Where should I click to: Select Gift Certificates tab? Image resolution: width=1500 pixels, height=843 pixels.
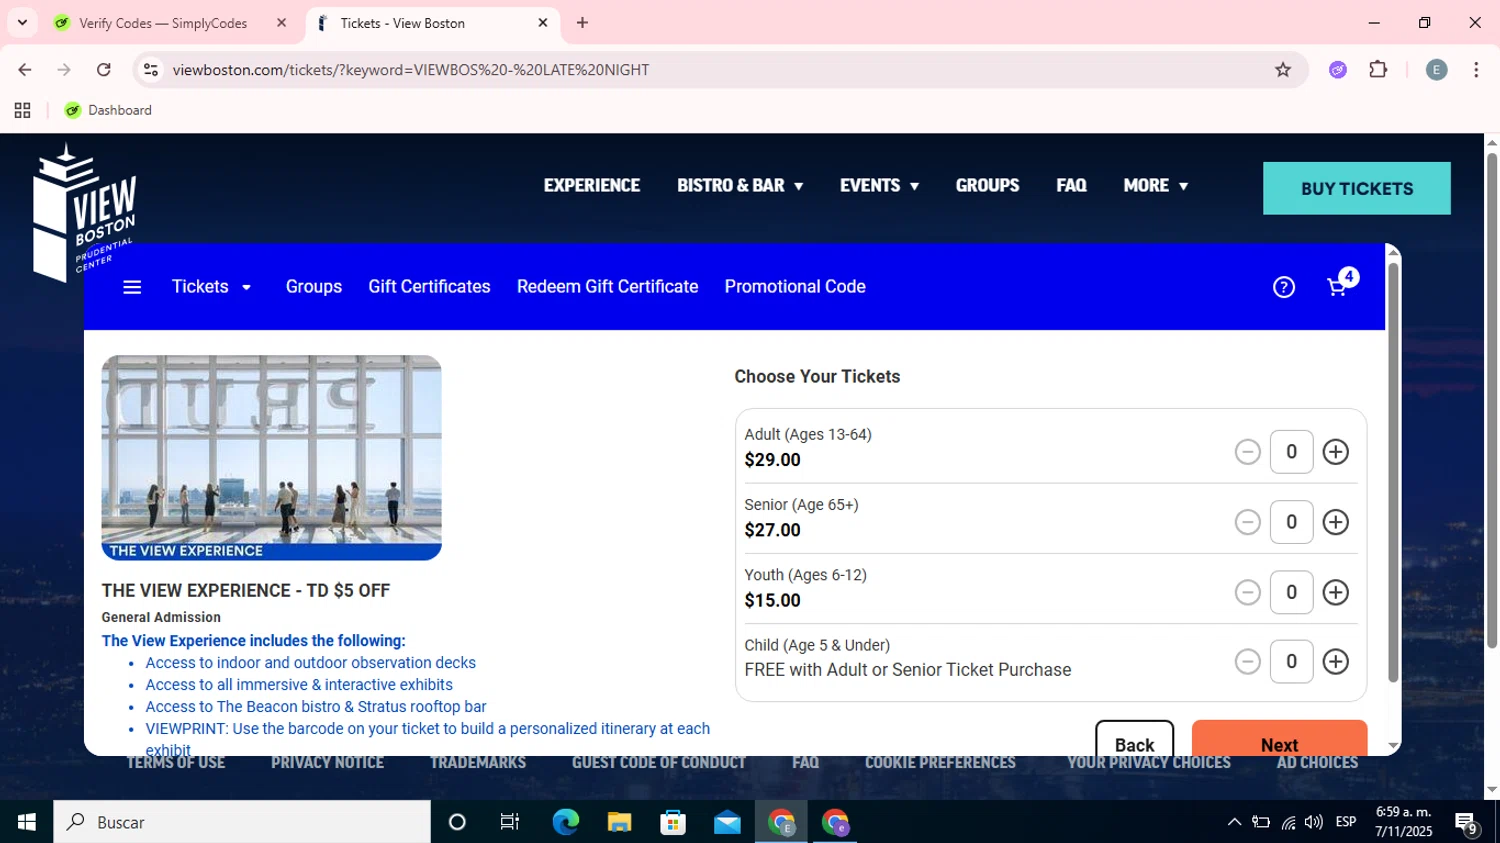pyautogui.click(x=429, y=287)
